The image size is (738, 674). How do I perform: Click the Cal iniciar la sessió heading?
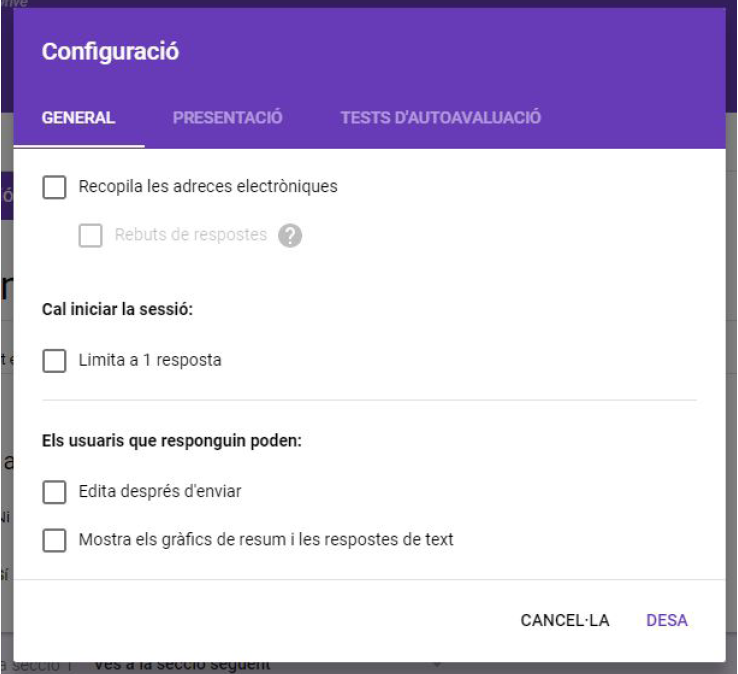(x=117, y=309)
